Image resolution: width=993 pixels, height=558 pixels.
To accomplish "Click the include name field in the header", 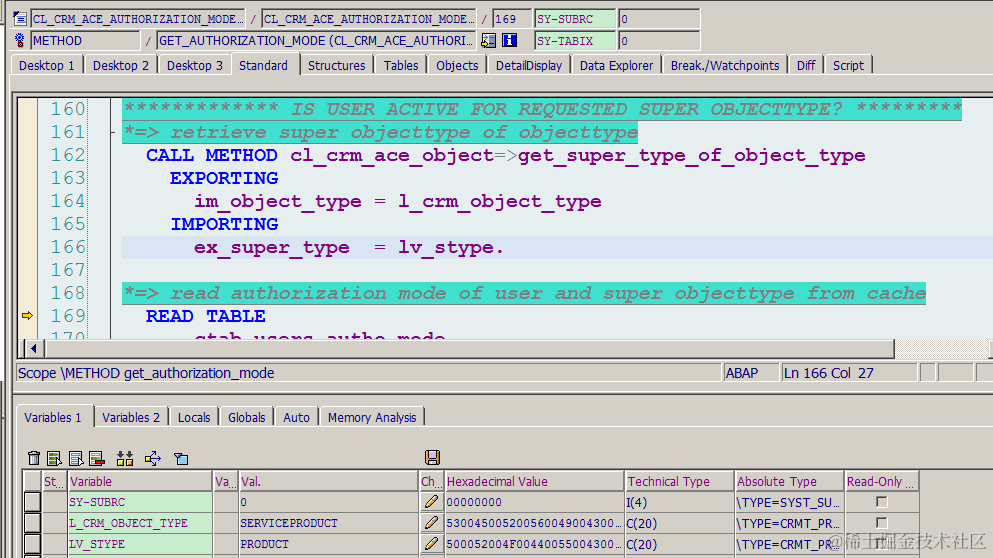I will click(369, 19).
